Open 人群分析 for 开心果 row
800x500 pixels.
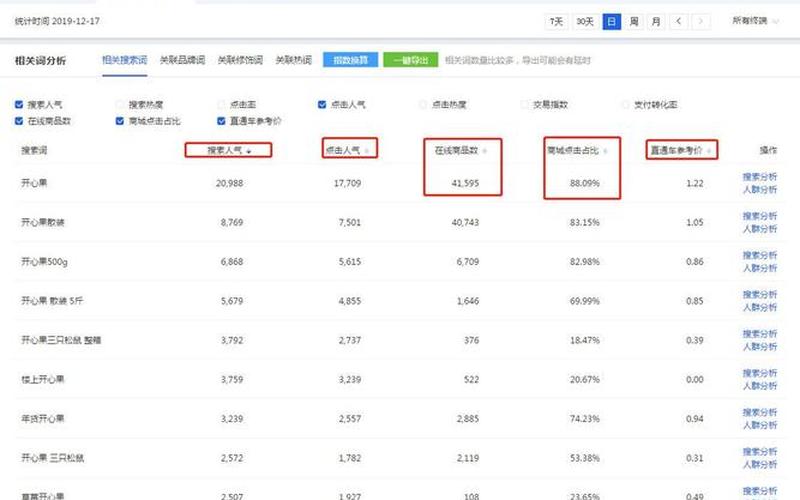tap(760, 190)
